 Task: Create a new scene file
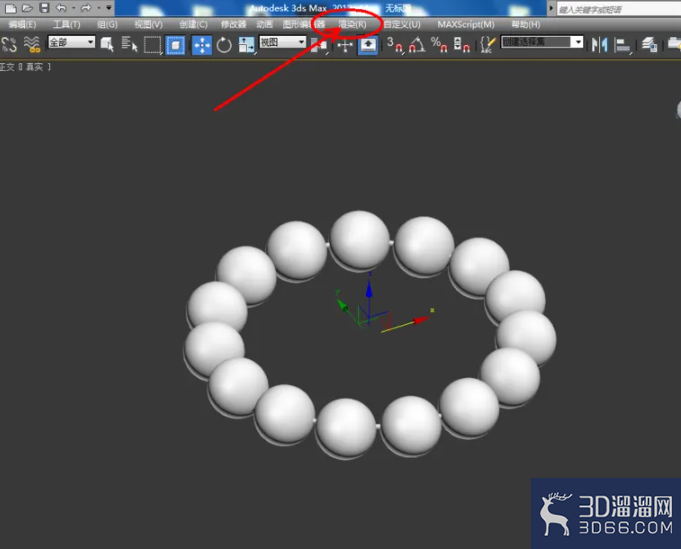tap(10, 8)
